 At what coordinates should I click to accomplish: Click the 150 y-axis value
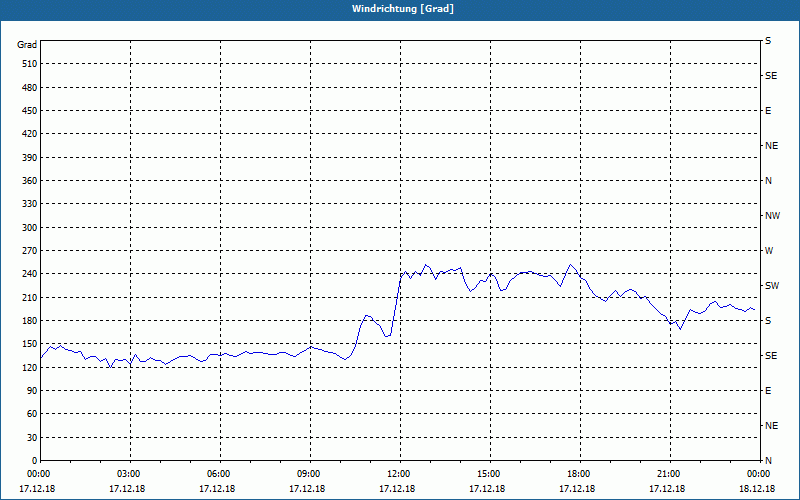tap(30, 344)
